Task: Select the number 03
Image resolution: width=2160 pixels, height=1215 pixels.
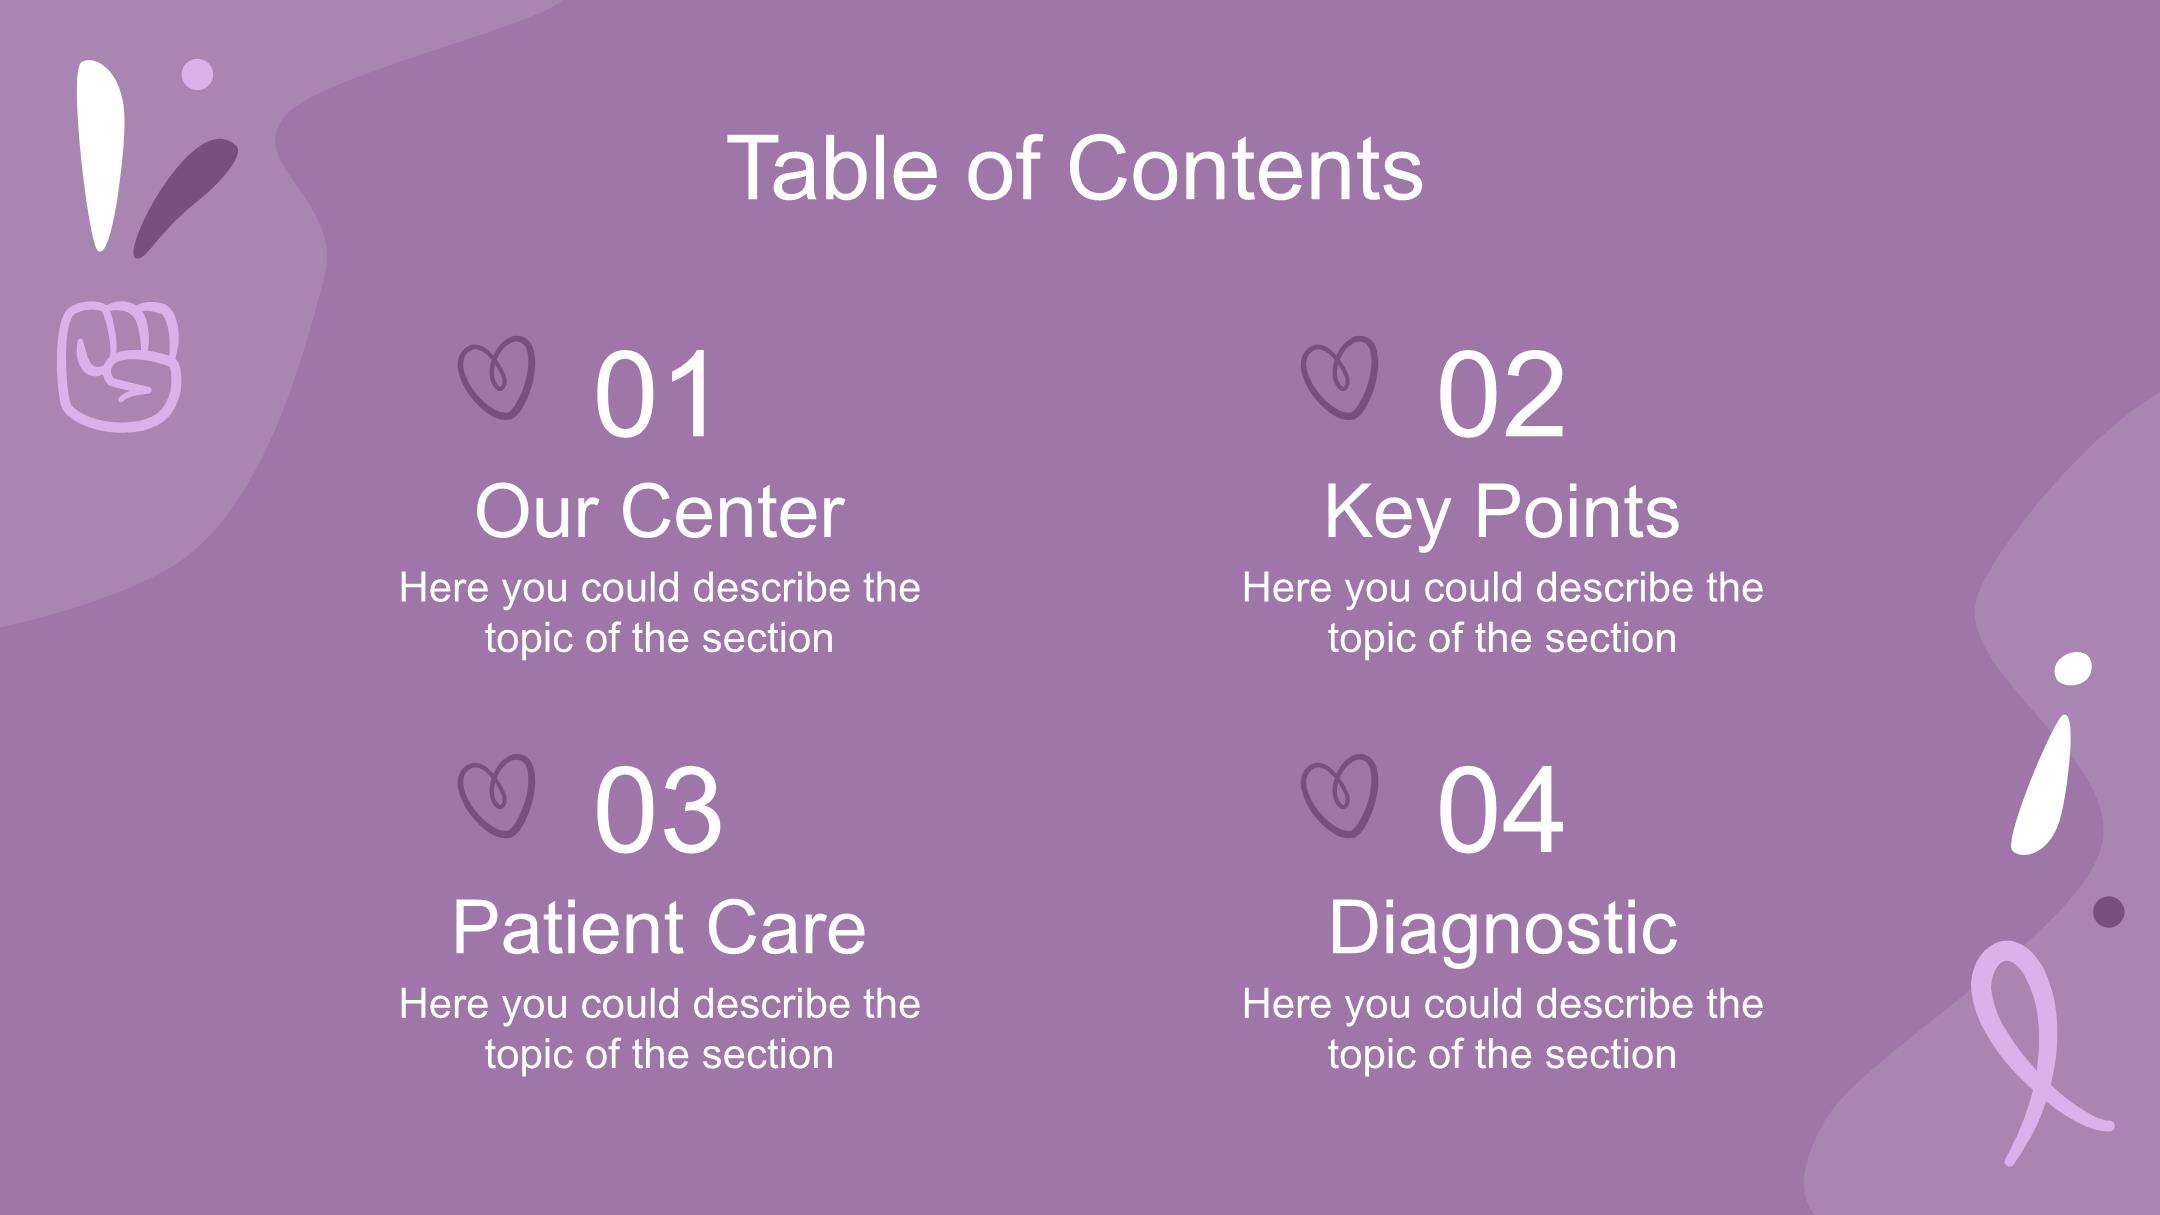Action: pyautogui.click(x=657, y=809)
